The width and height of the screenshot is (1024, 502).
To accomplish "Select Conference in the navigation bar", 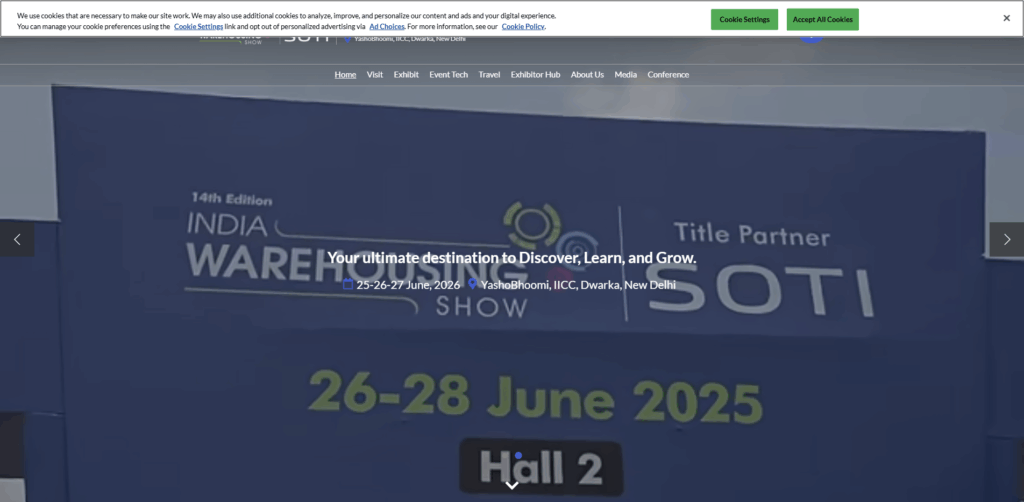I will [x=668, y=75].
